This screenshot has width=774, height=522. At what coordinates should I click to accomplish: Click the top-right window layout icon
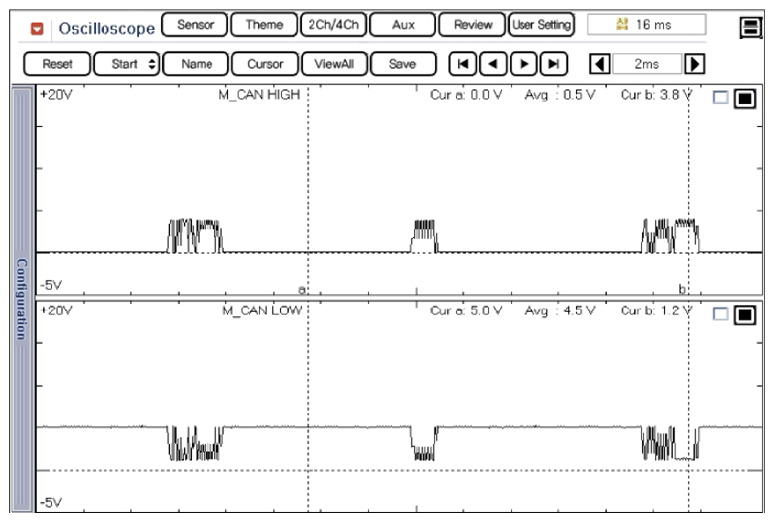[x=752, y=28]
